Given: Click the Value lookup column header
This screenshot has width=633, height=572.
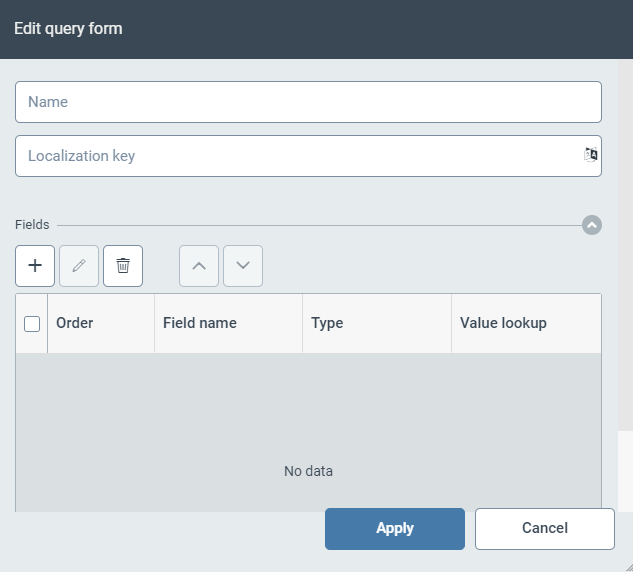Looking at the screenshot, I should [x=503, y=323].
